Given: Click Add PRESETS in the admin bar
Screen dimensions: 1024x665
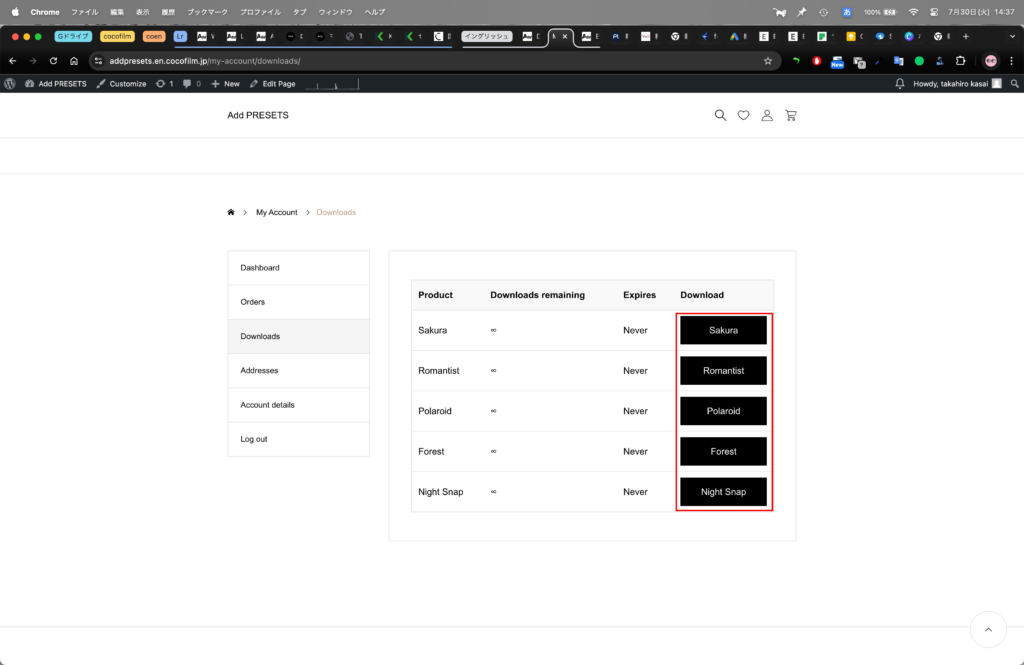Looking at the screenshot, I should [x=56, y=84].
